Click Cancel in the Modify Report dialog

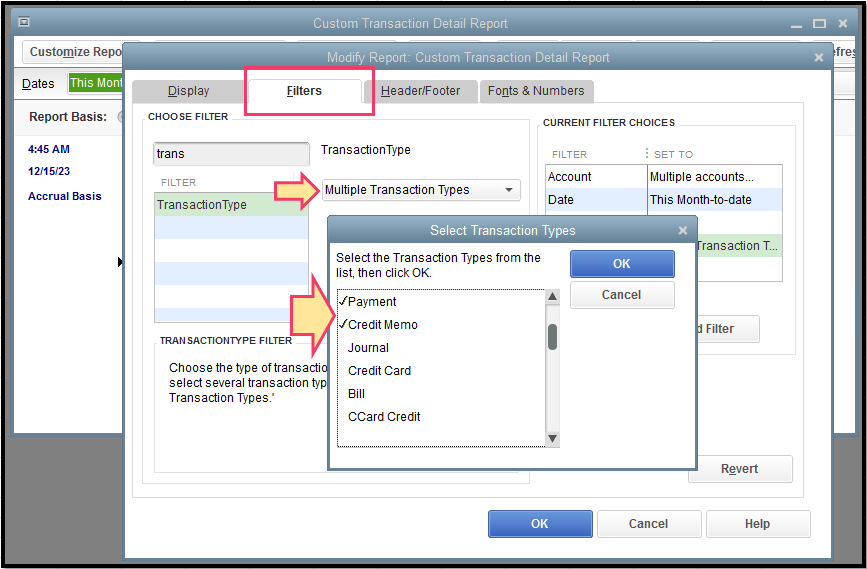click(649, 524)
